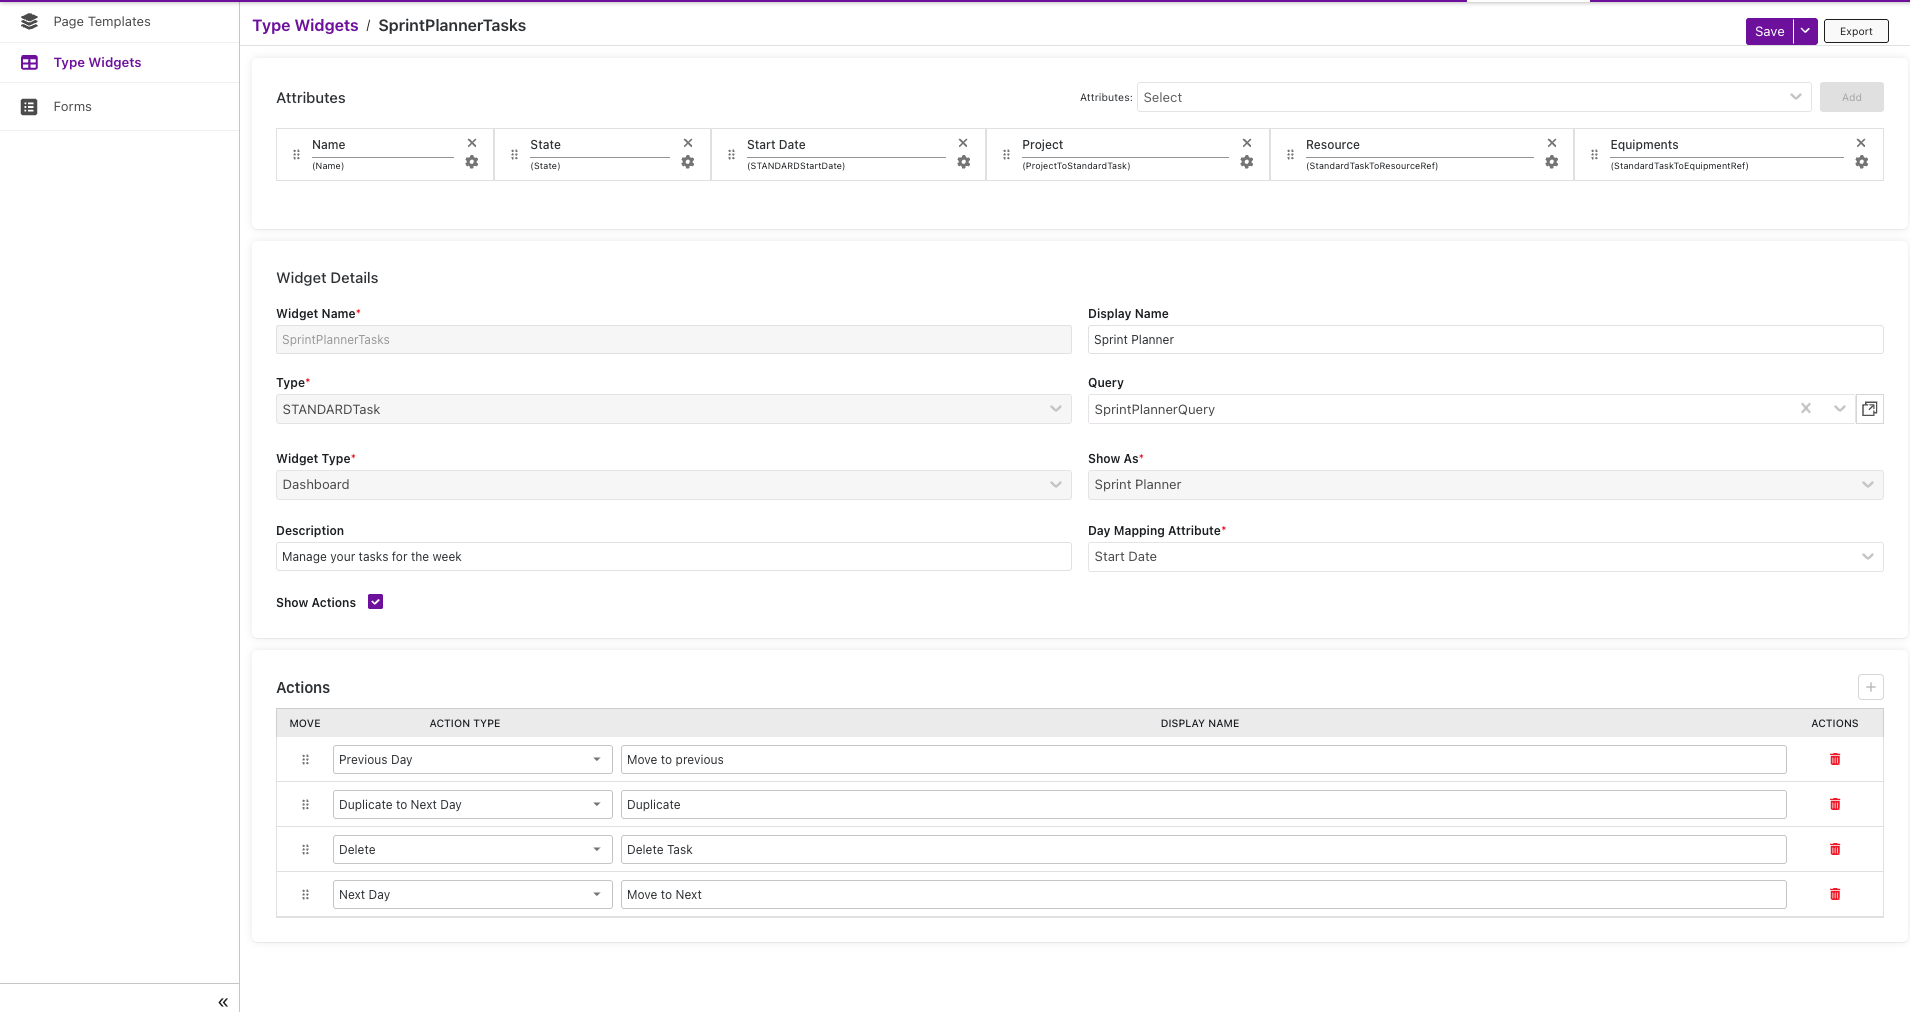Click move handle of Previous Day row
Screen dimensions: 1910x1012
click(305, 760)
